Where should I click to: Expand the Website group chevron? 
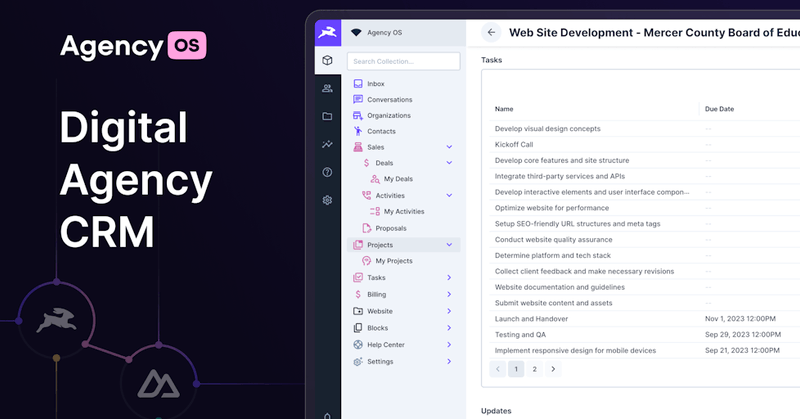pos(449,311)
